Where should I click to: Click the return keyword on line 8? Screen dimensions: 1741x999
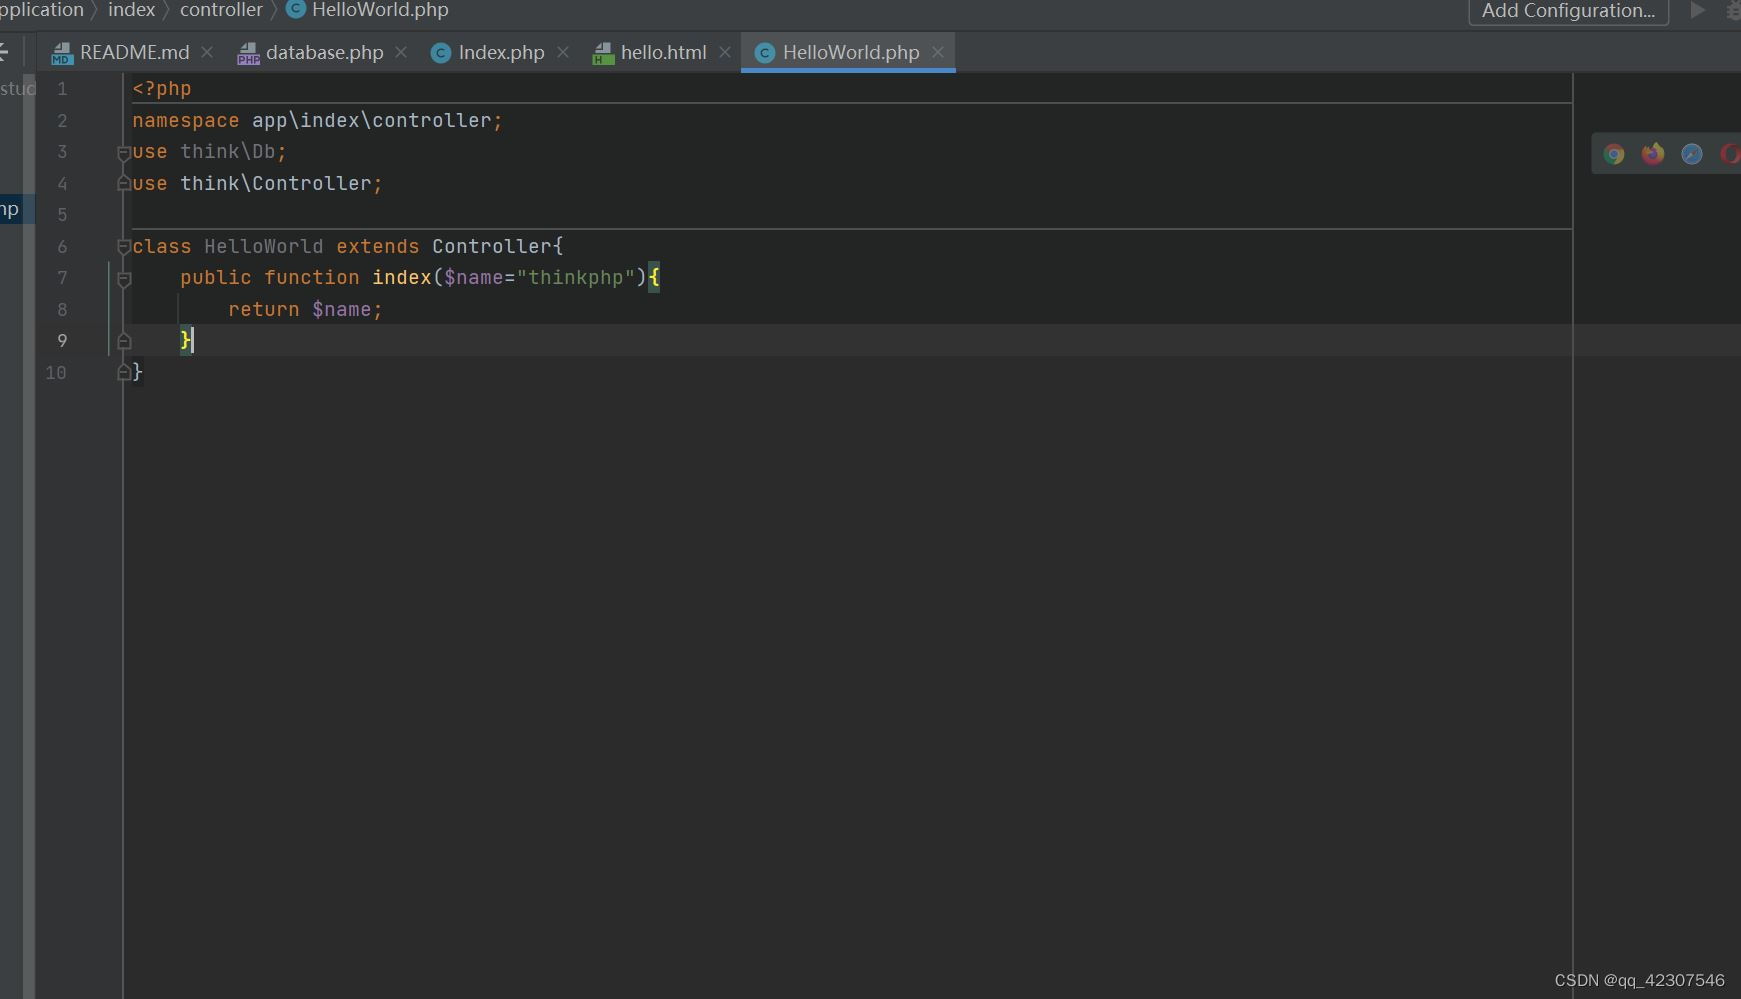(264, 310)
